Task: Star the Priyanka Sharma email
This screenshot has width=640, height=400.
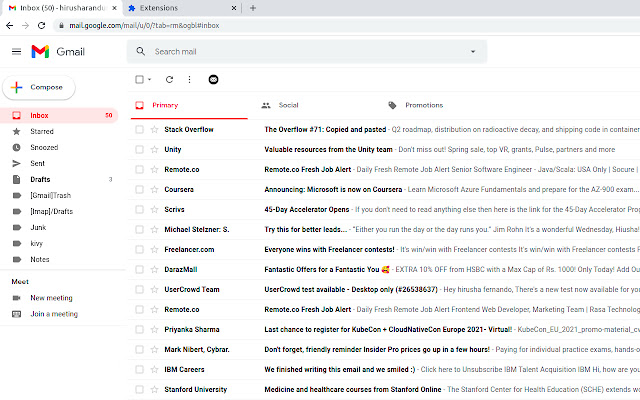Action: pyautogui.click(x=154, y=329)
